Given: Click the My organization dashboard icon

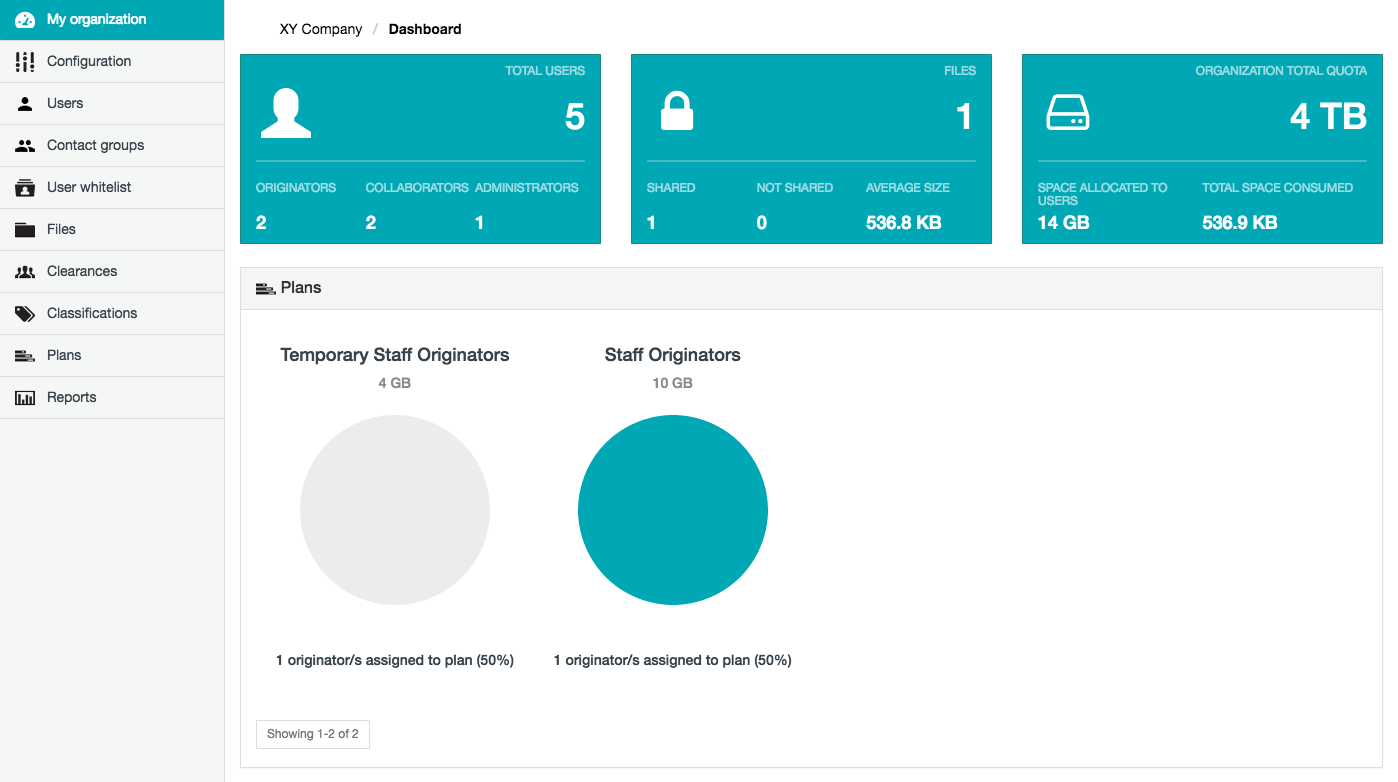Looking at the screenshot, I should pos(25,20).
